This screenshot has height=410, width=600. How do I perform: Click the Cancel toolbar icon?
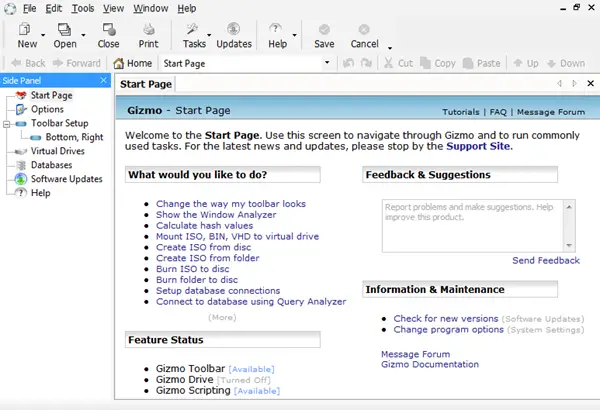(364, 30)
